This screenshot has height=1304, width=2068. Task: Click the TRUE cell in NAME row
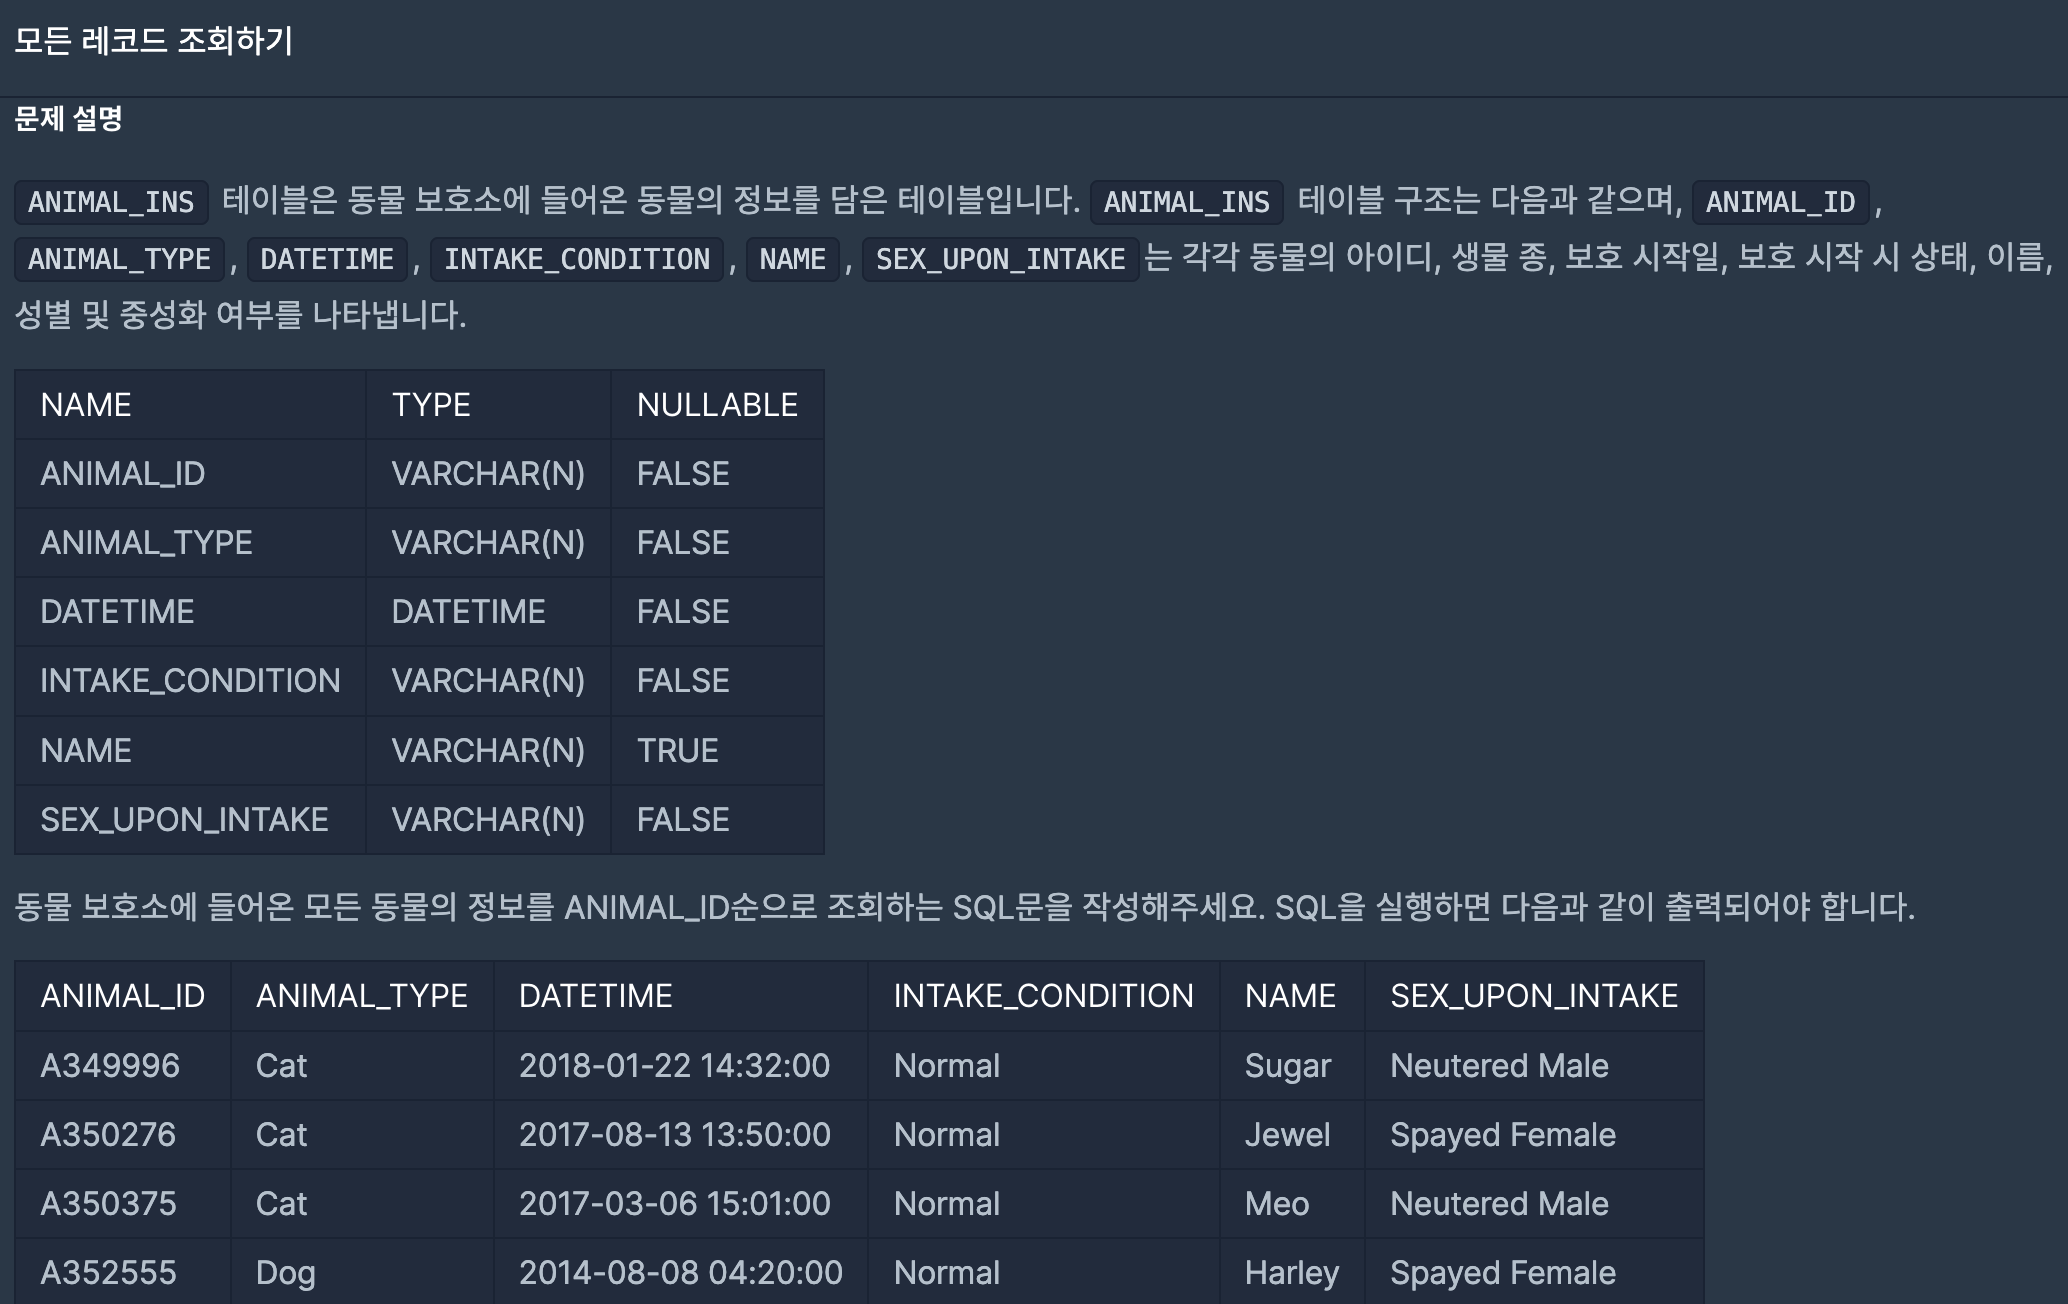click(678, 751)
